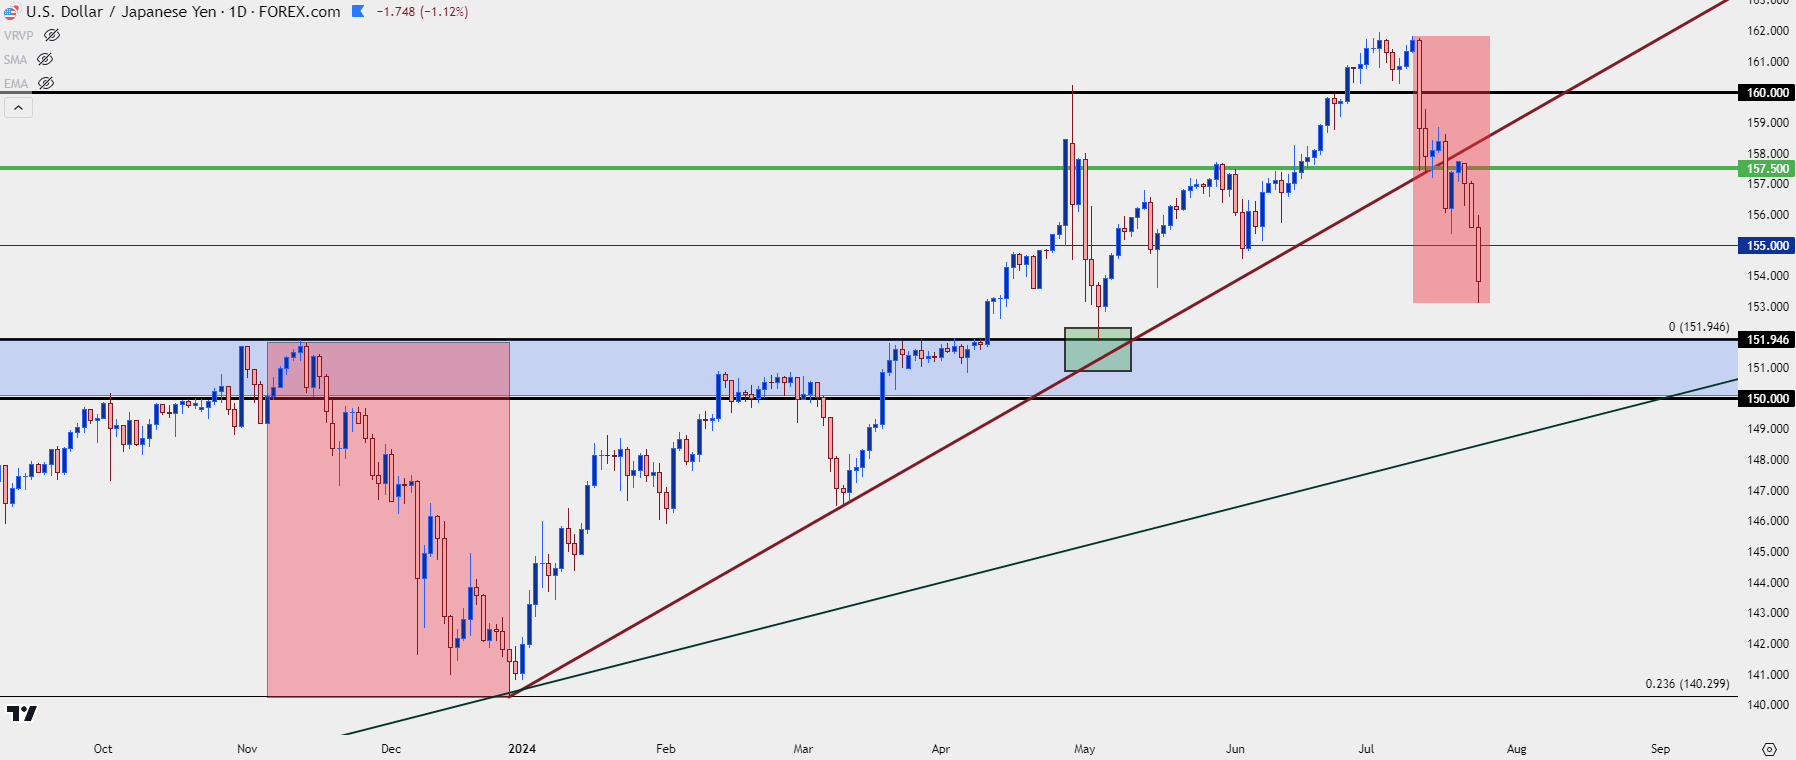Click the blue flag marker next to FOREX.com

358,12
